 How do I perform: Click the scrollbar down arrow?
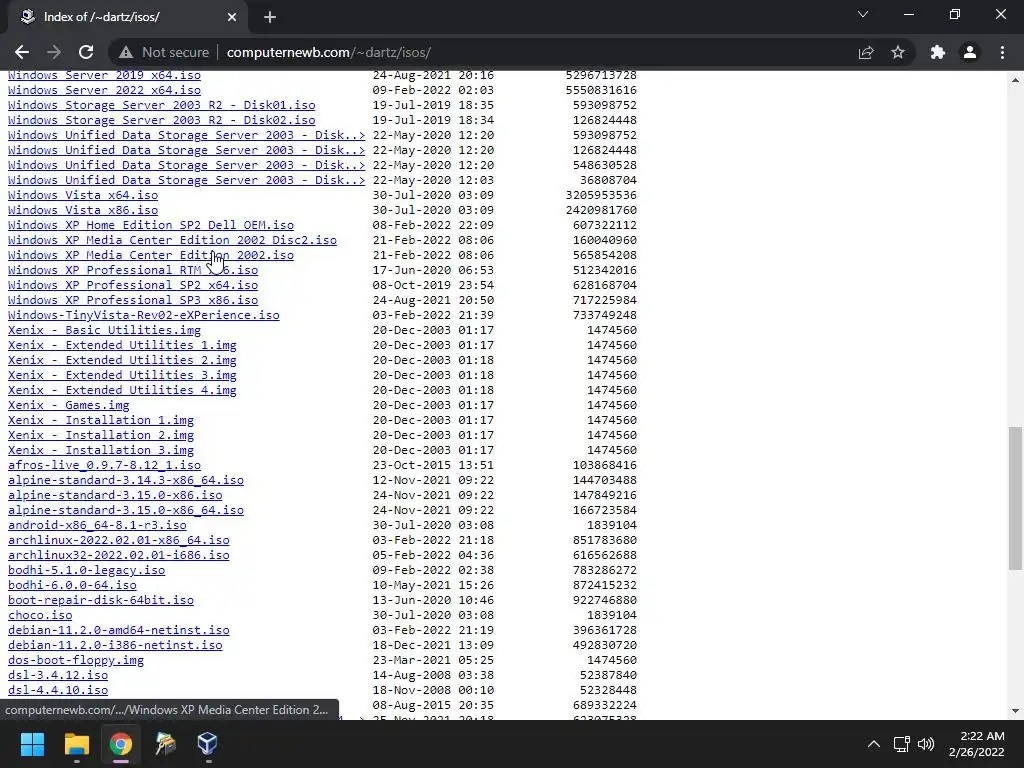pos(1015,711)
